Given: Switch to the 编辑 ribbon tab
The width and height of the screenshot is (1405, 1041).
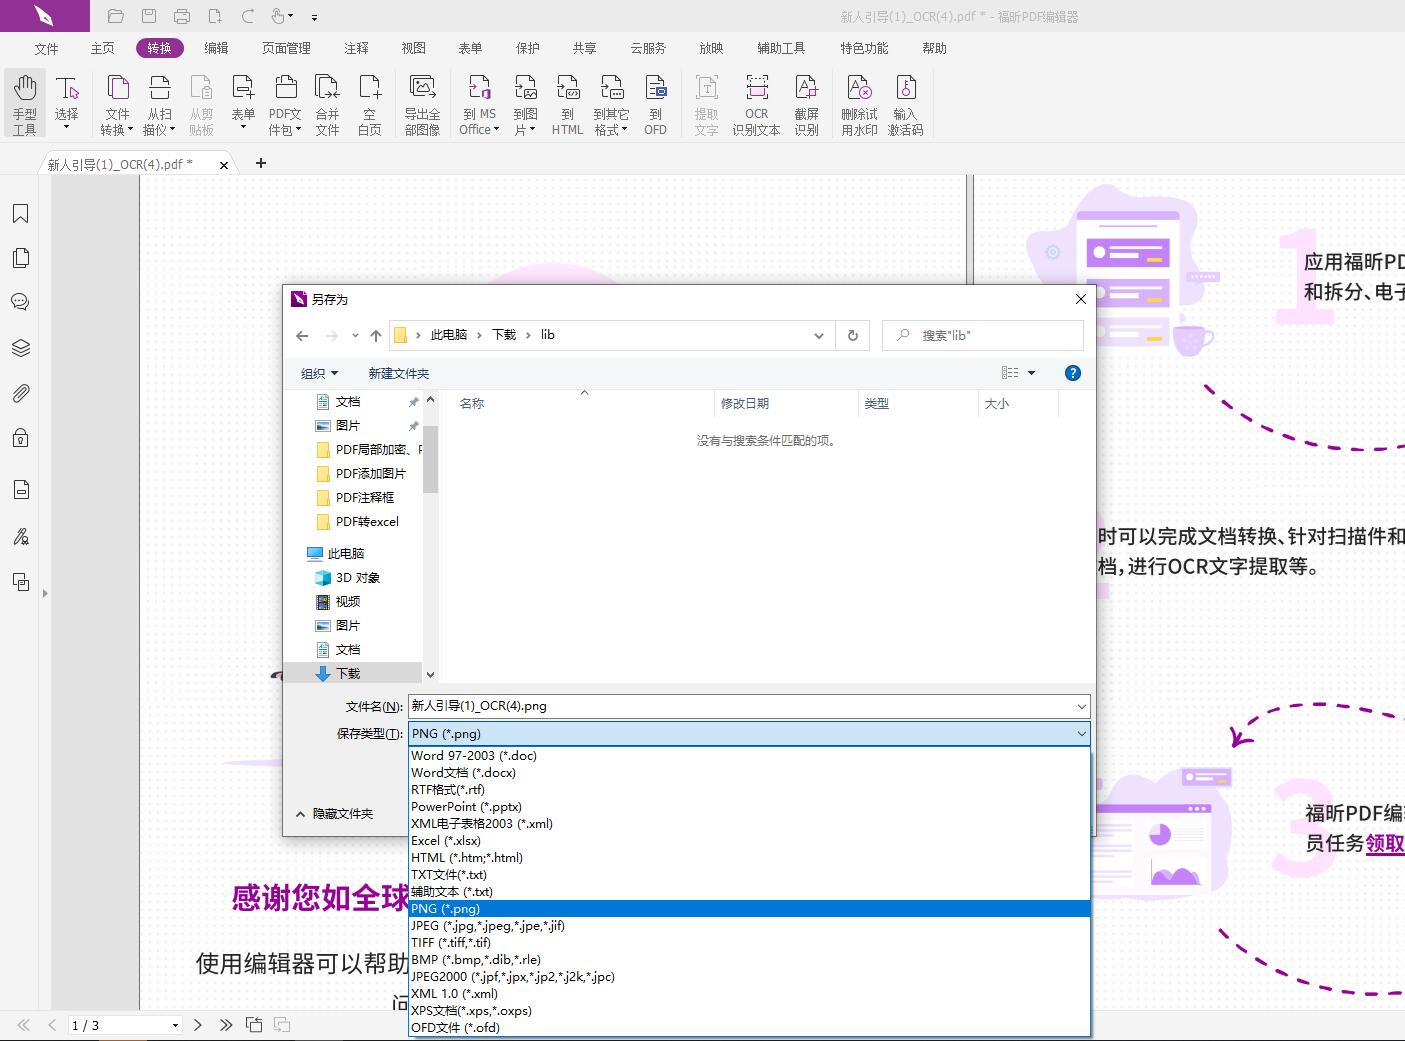Looking at the screenshot, I should (216, 47).
